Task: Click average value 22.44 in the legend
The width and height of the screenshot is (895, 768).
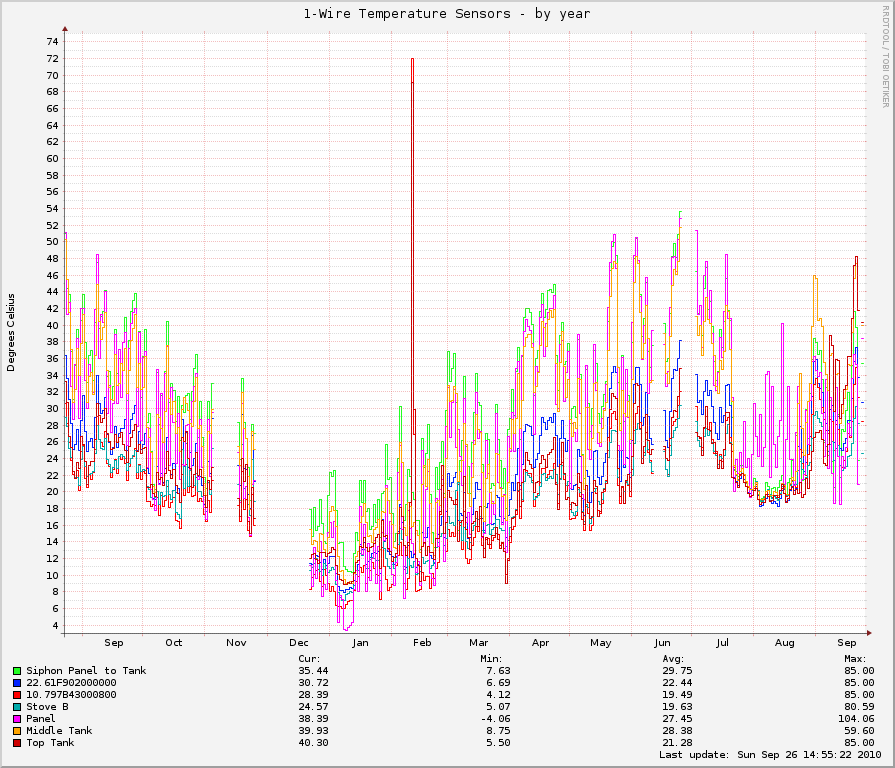Action: click(x=678, y=683)
